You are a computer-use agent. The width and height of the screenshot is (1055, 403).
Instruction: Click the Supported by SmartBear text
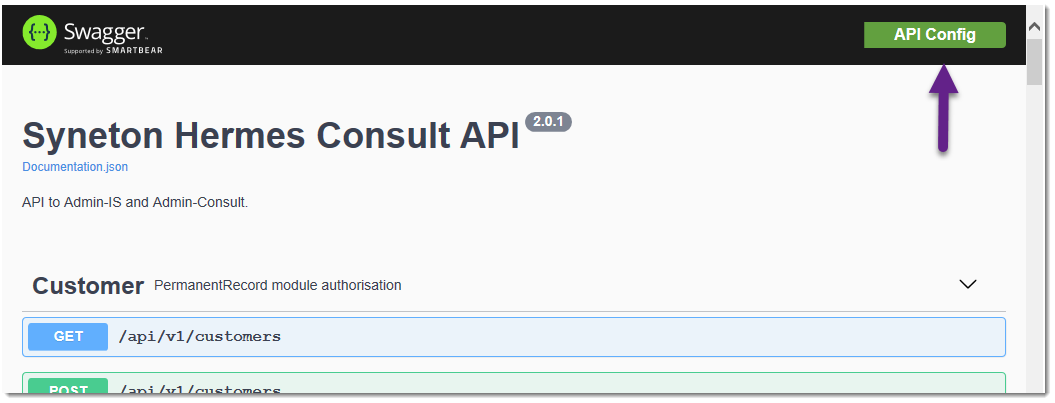113,50
